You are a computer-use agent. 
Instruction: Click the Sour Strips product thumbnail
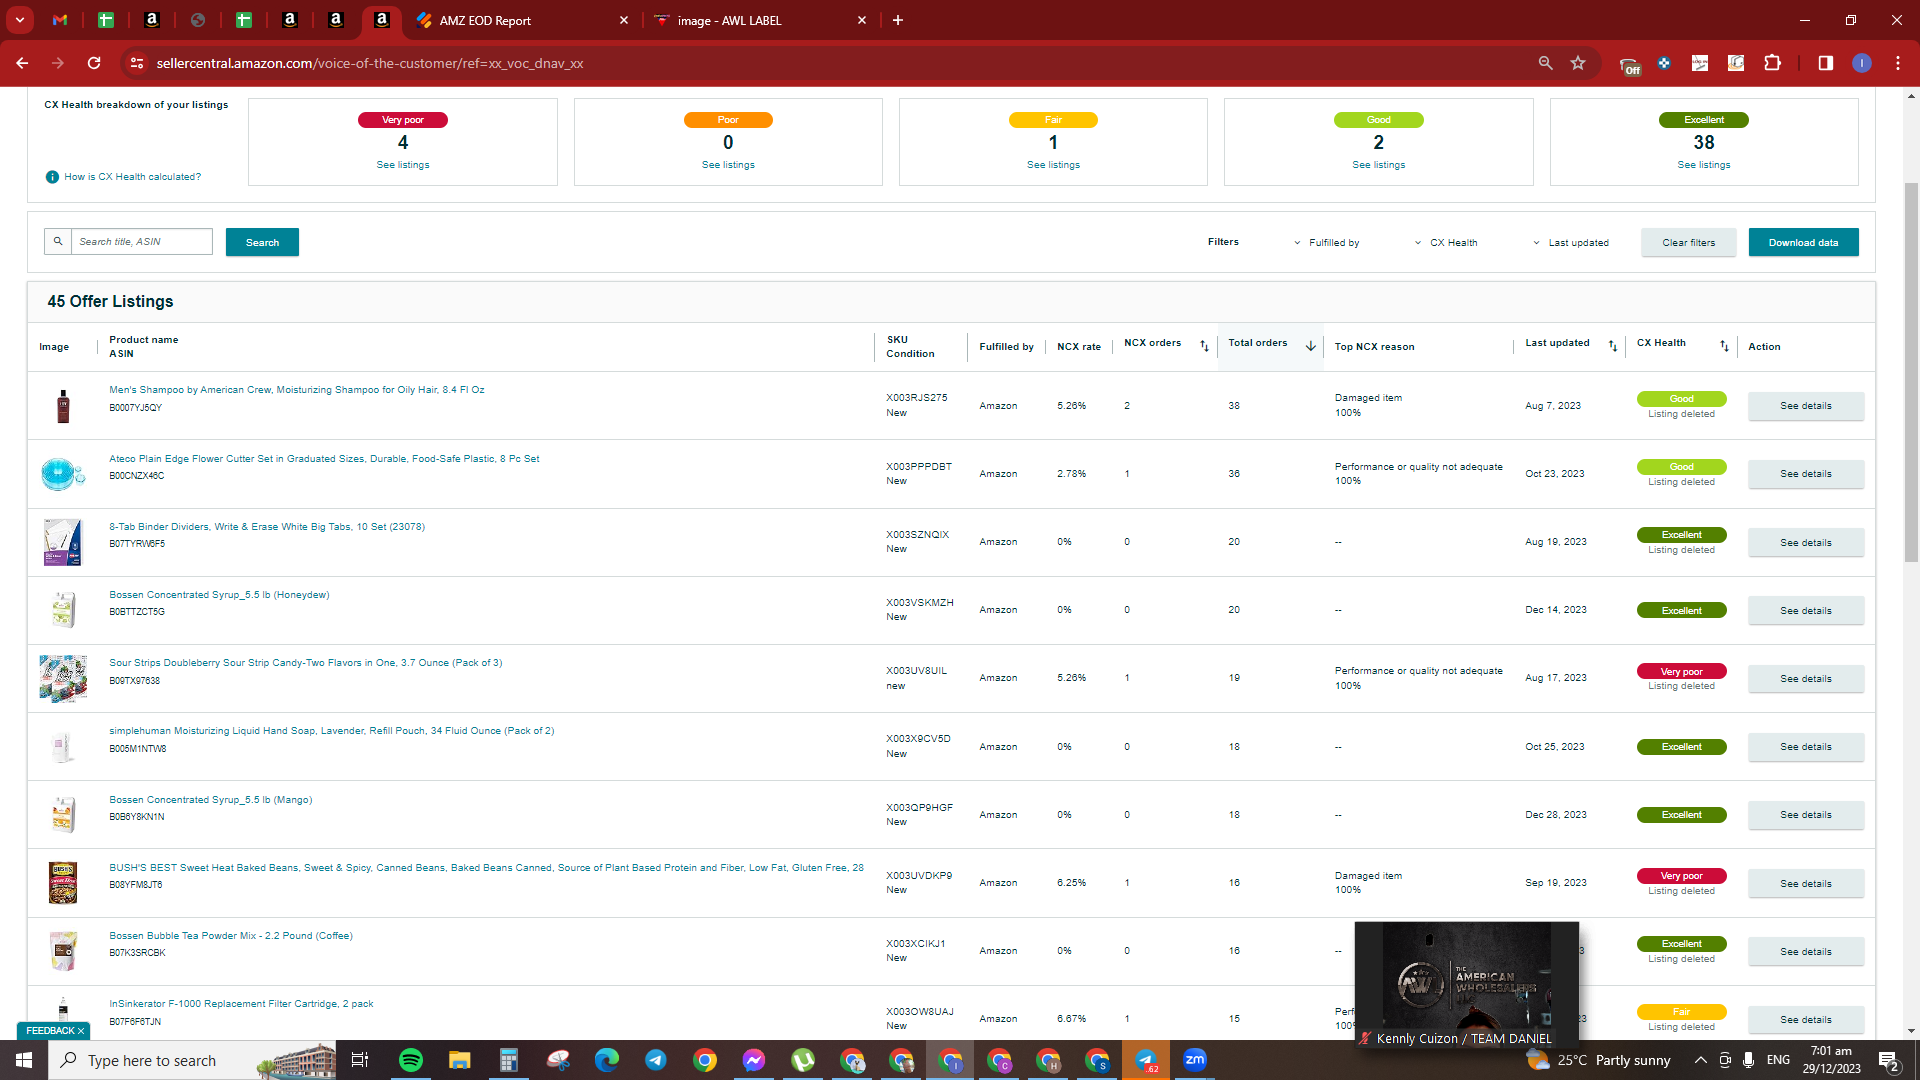[x=62, y=679]
